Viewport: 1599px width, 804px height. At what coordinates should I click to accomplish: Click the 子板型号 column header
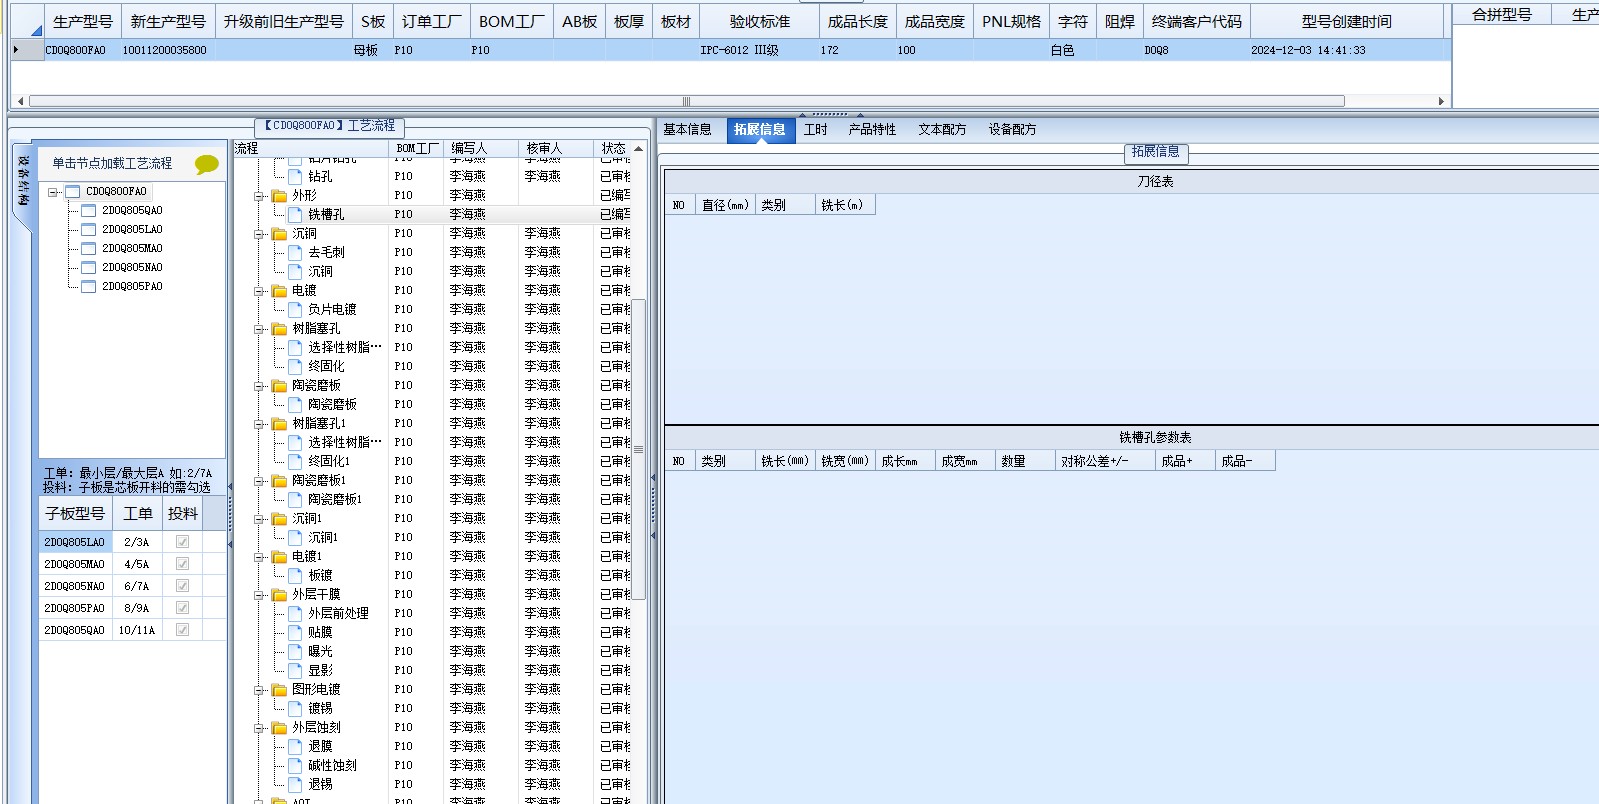[75, 513]
